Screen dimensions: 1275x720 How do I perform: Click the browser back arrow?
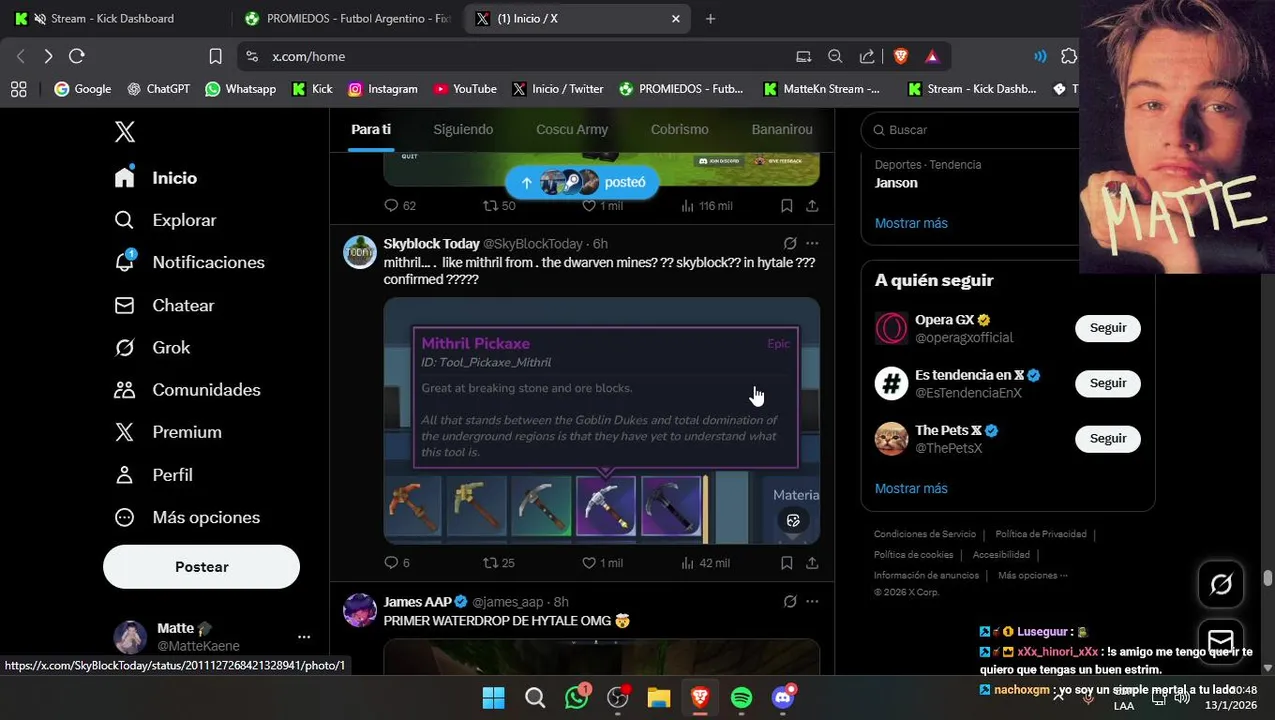coord(20,56)
